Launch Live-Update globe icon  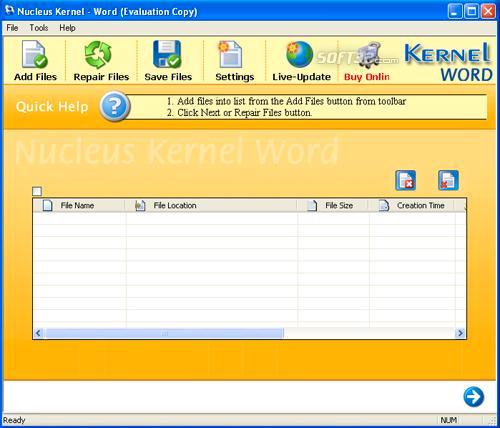click(299, 54)
